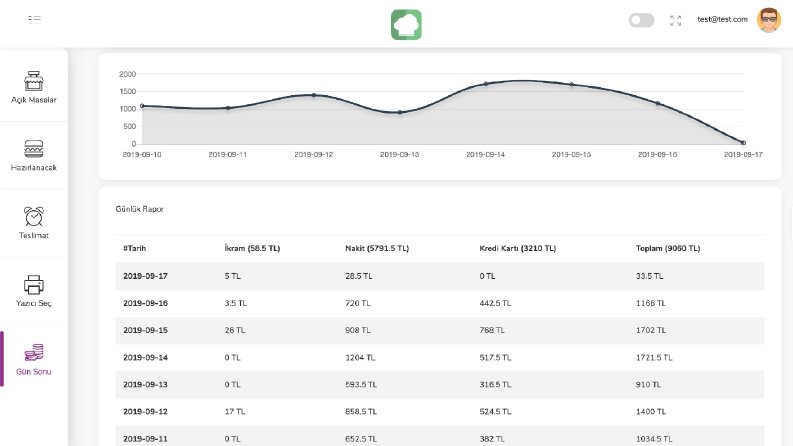Viewport: 793px width, 446px height.
Task: Select the 2019-09-16 date row
Action: (x=439, y=303)
